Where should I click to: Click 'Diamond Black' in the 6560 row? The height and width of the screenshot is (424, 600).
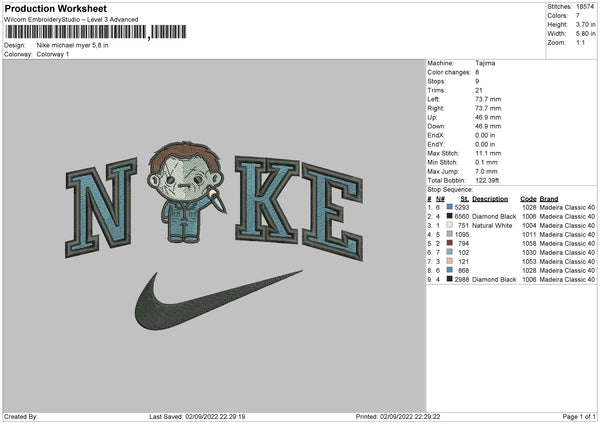[x=494, y=217]
